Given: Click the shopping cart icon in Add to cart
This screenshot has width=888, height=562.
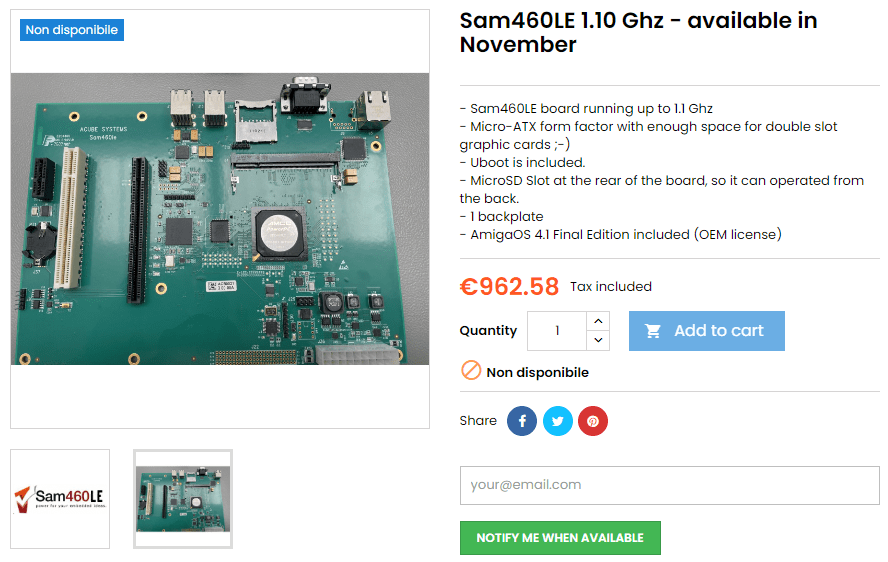Looking at the screenshot, I should (653, 331).
